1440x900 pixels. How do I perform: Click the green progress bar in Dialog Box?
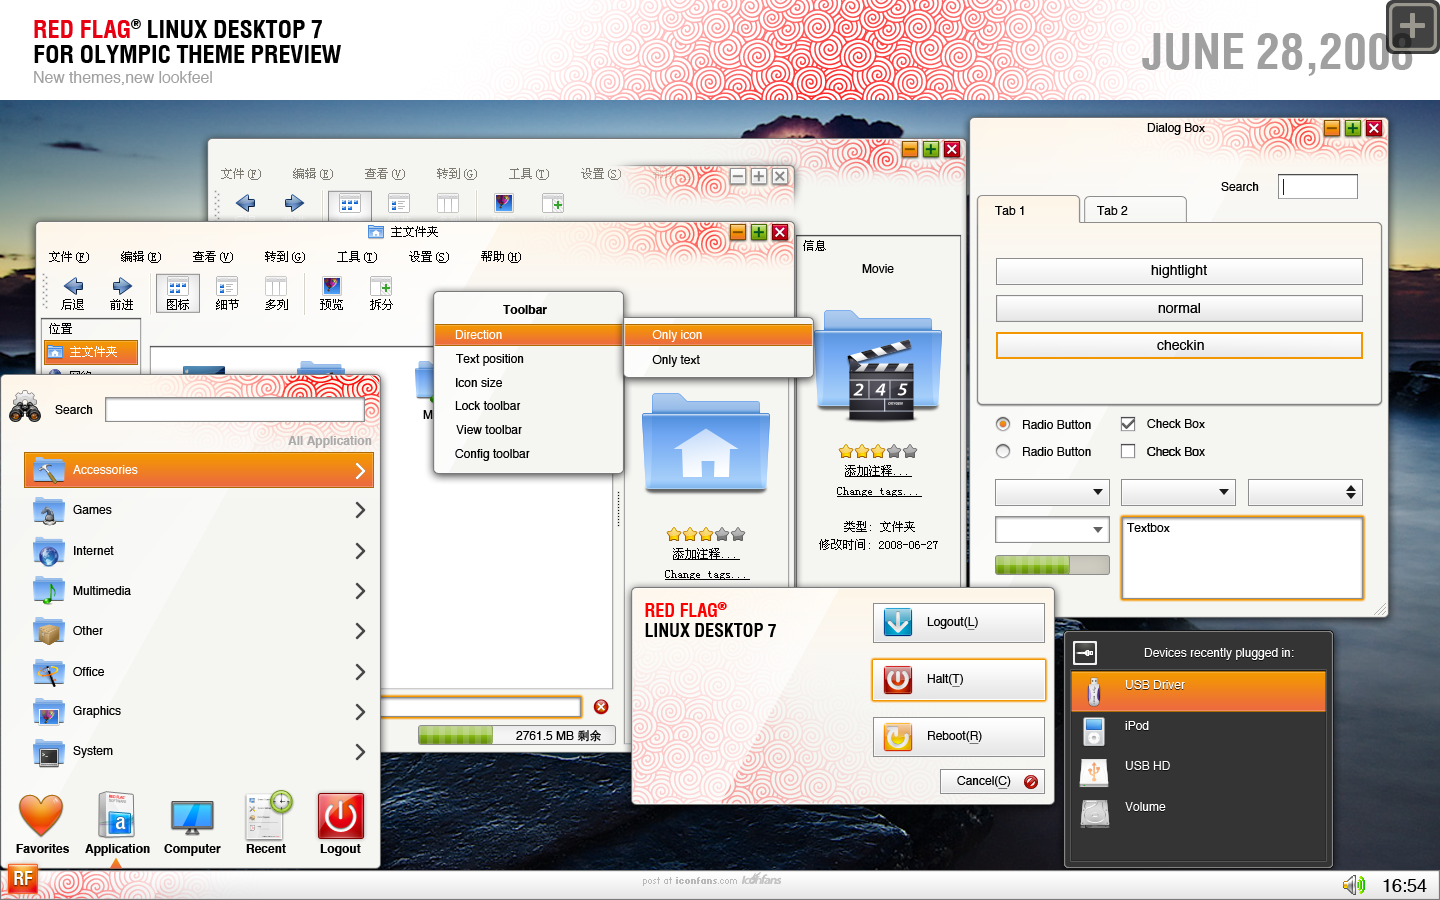tap(1052, 565)
